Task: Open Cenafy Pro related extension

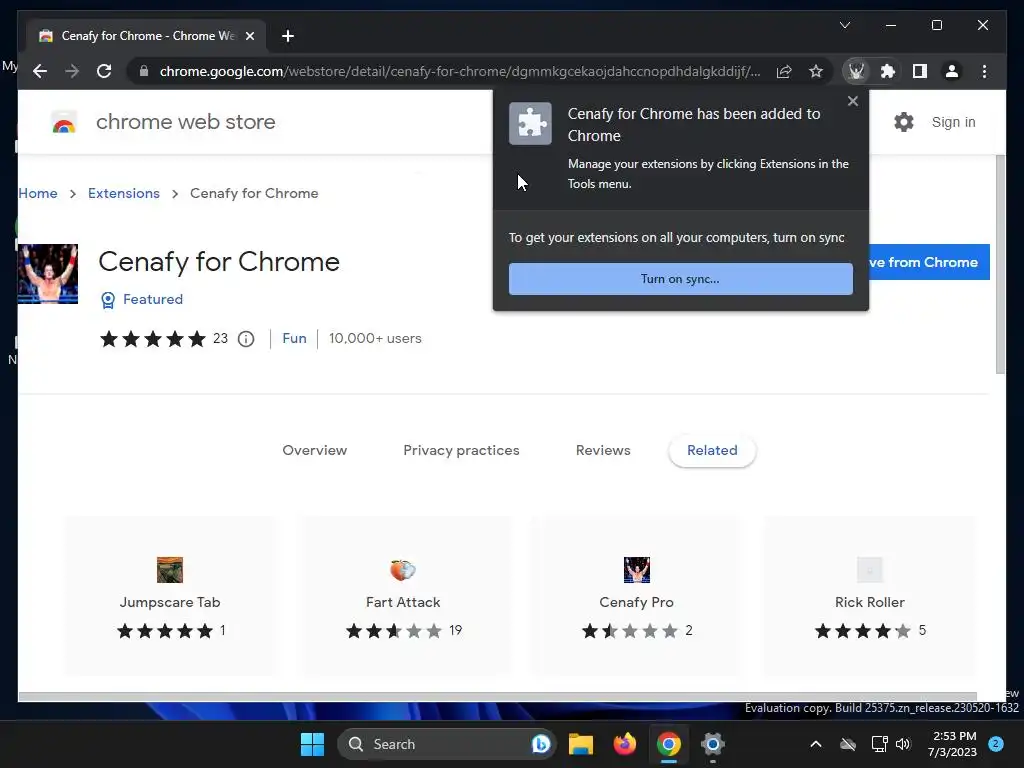Action: (x=637, y=596)
